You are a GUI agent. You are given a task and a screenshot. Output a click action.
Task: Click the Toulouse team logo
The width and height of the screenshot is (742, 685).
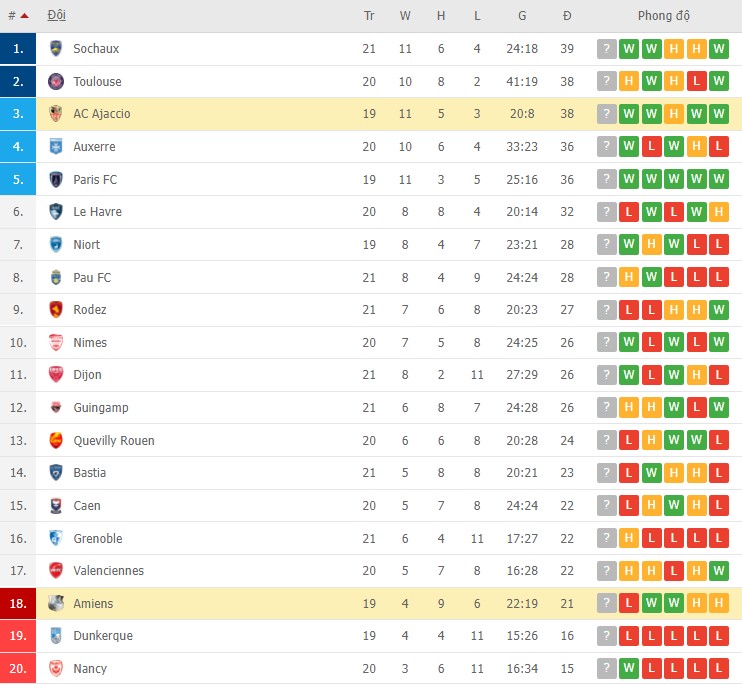(x=56, y=81)
